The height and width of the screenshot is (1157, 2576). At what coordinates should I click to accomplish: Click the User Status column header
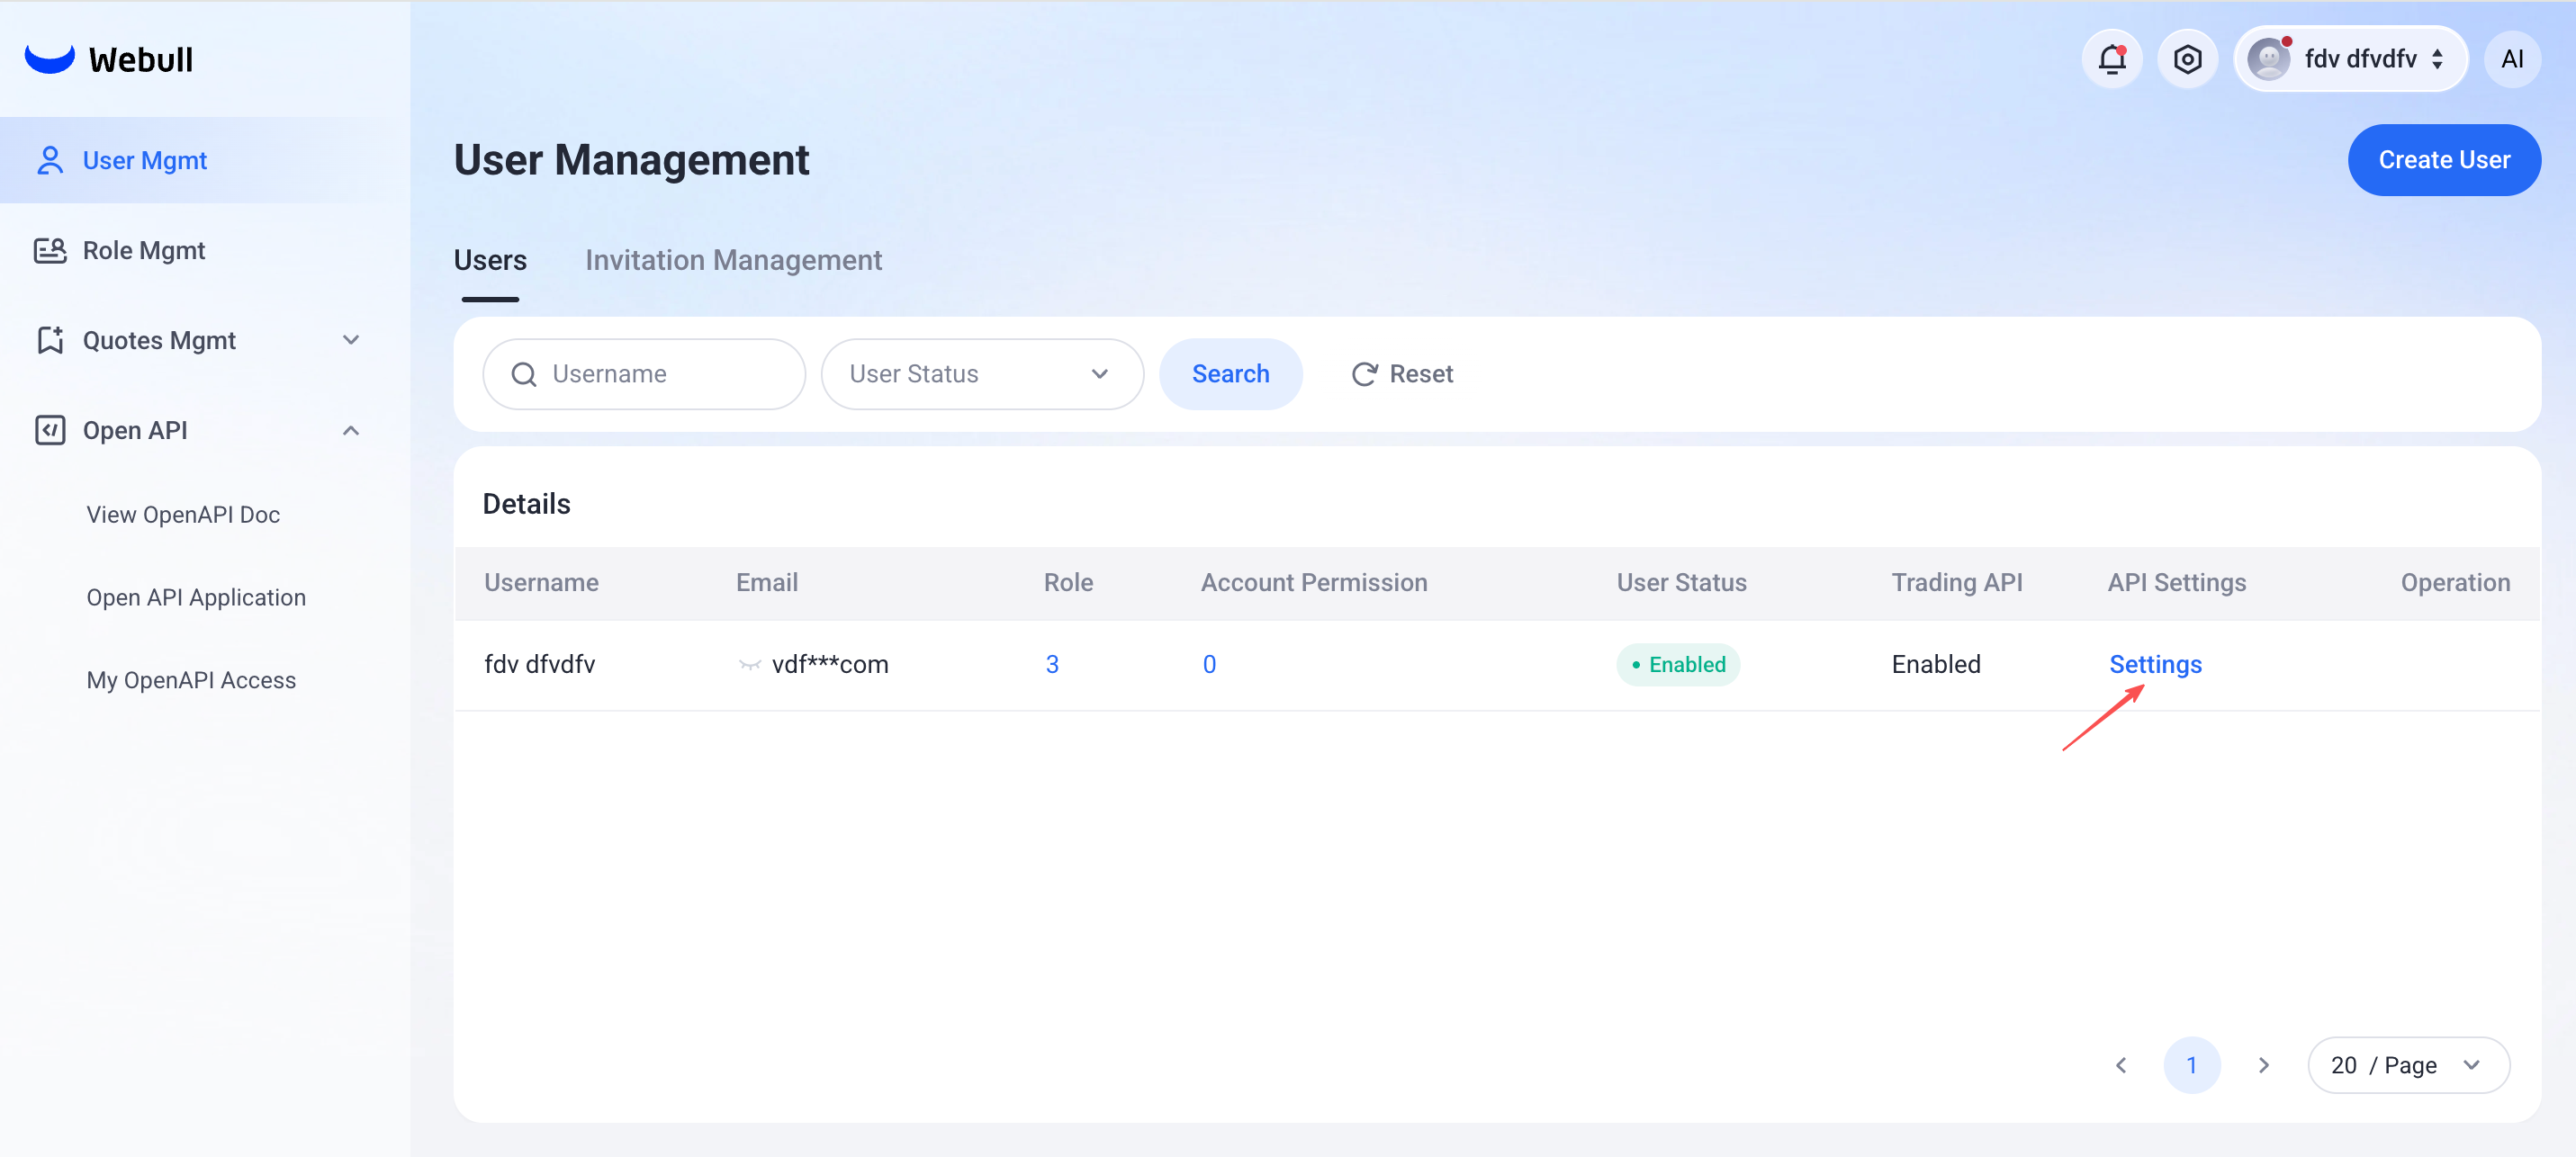point(1682,583)
